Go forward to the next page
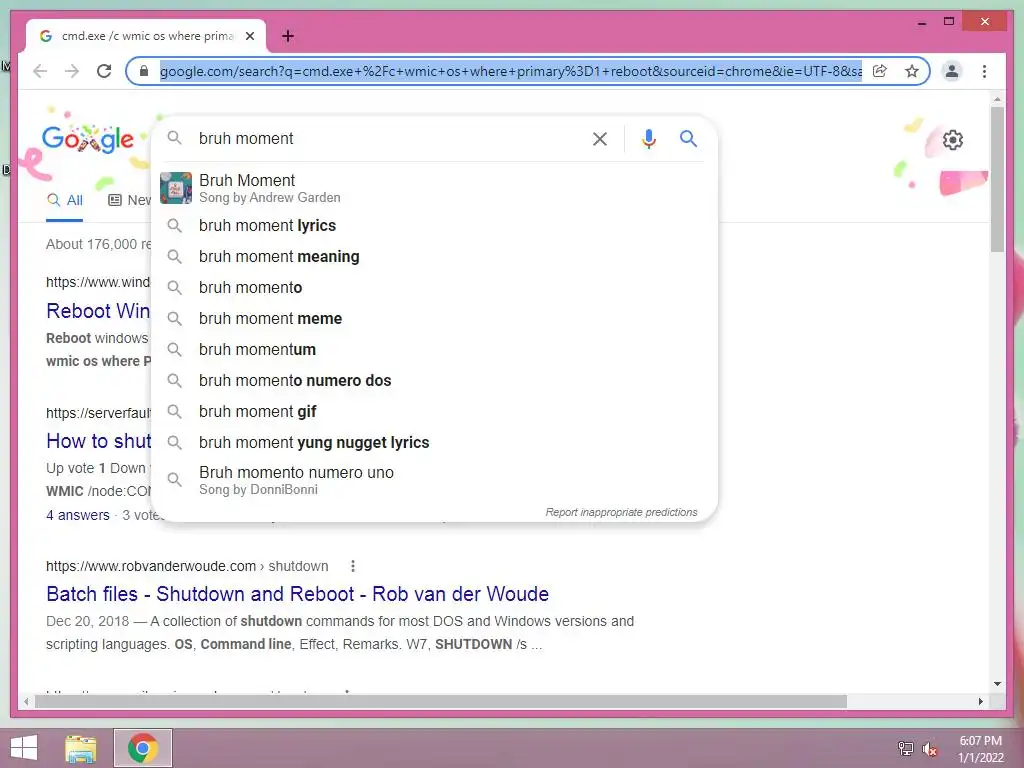1024x768 pixels. click(72, 71)
